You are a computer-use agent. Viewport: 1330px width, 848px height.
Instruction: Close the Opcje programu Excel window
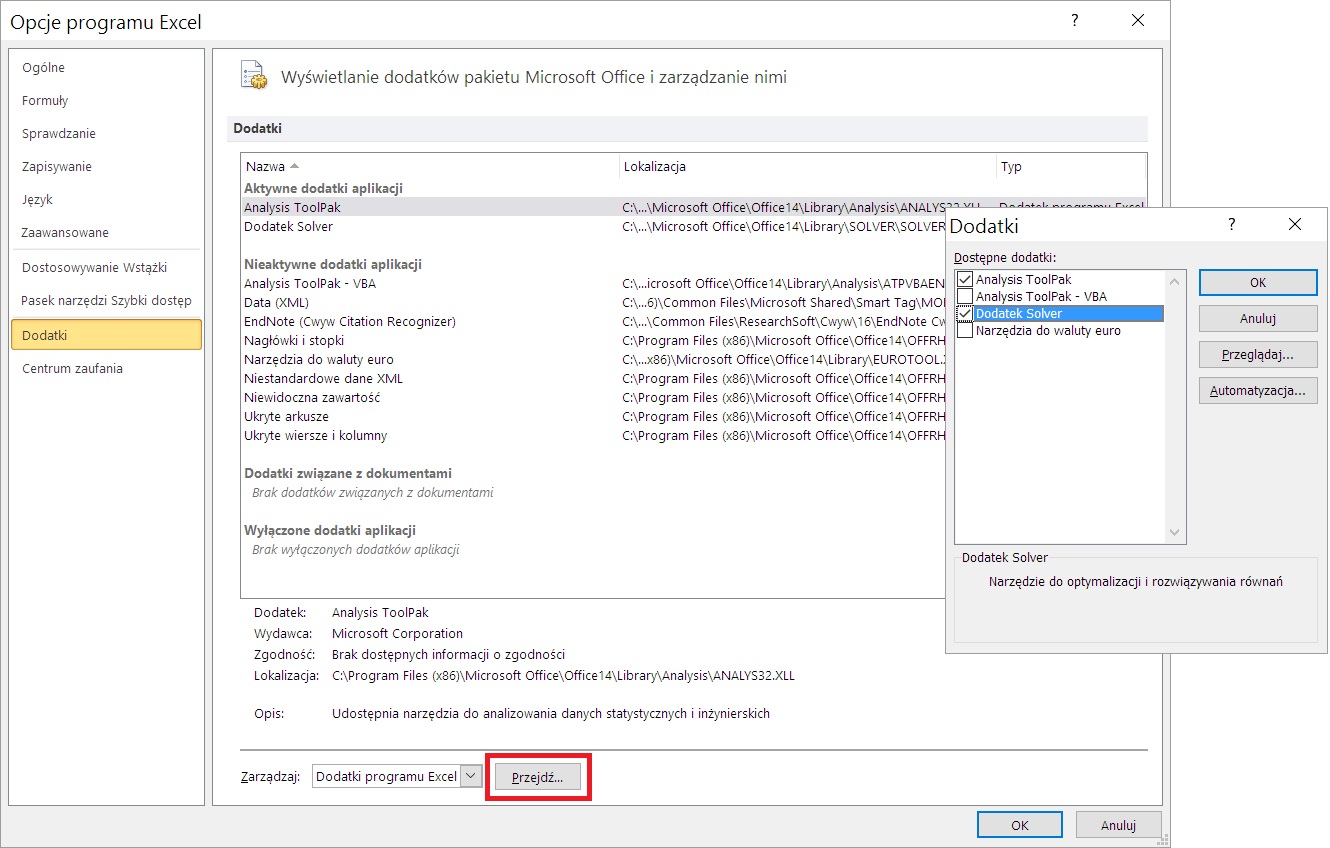(1138, 20)
